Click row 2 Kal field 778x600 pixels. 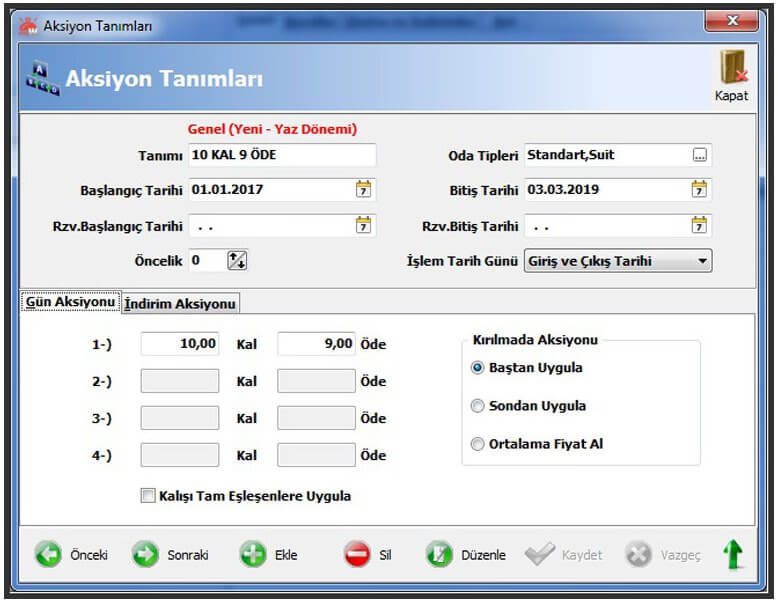(x=180, y=381)
